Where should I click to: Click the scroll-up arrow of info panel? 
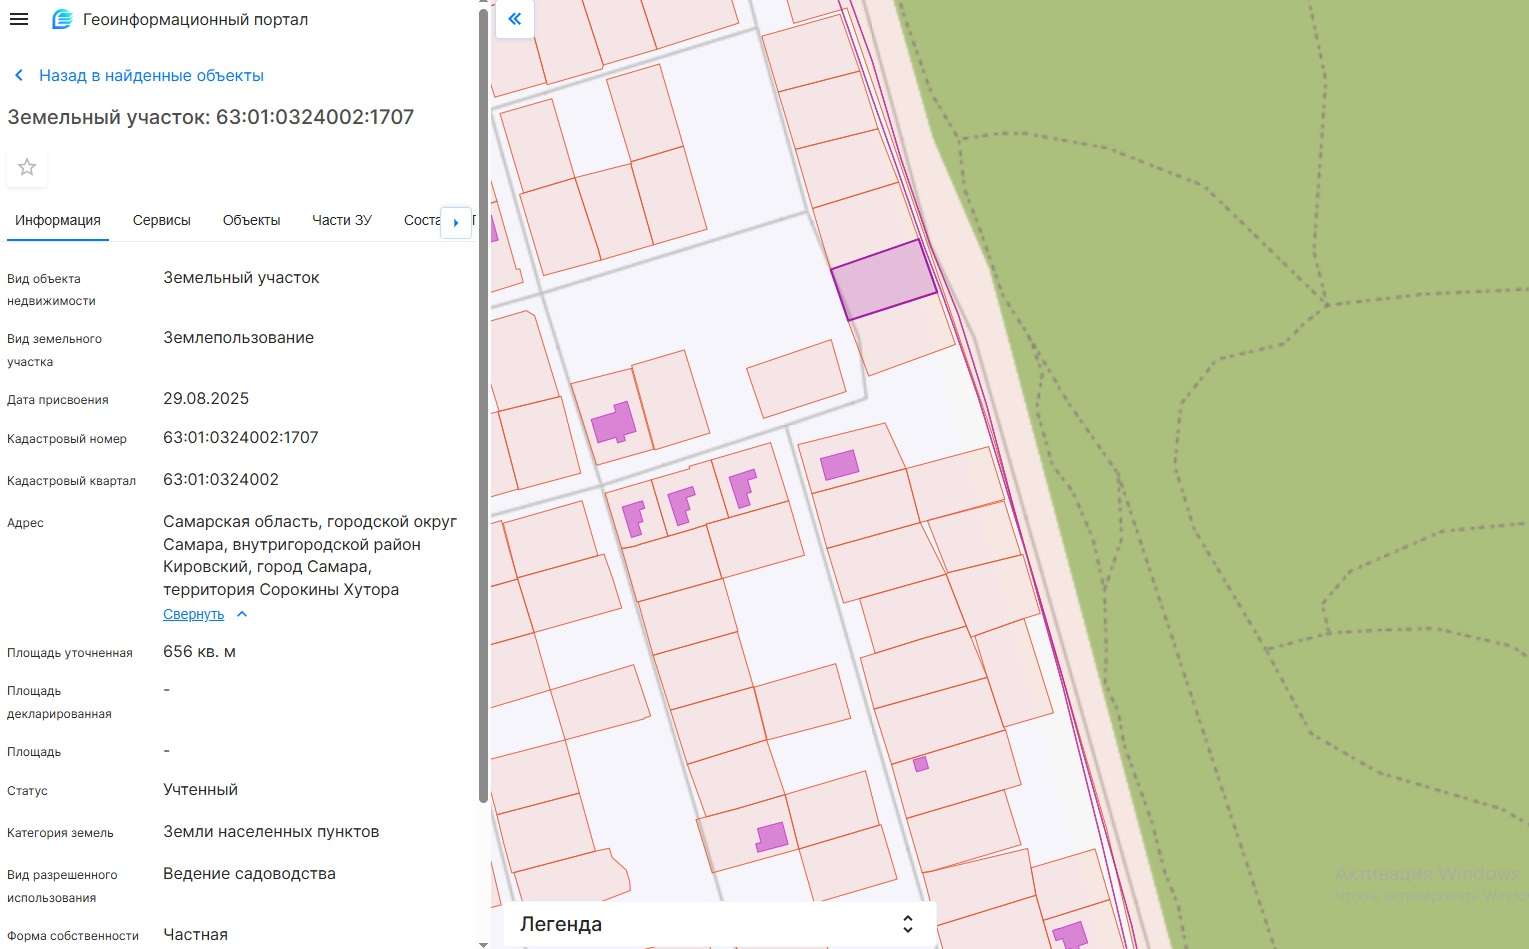pyautogui.click(x=484, y=6)
